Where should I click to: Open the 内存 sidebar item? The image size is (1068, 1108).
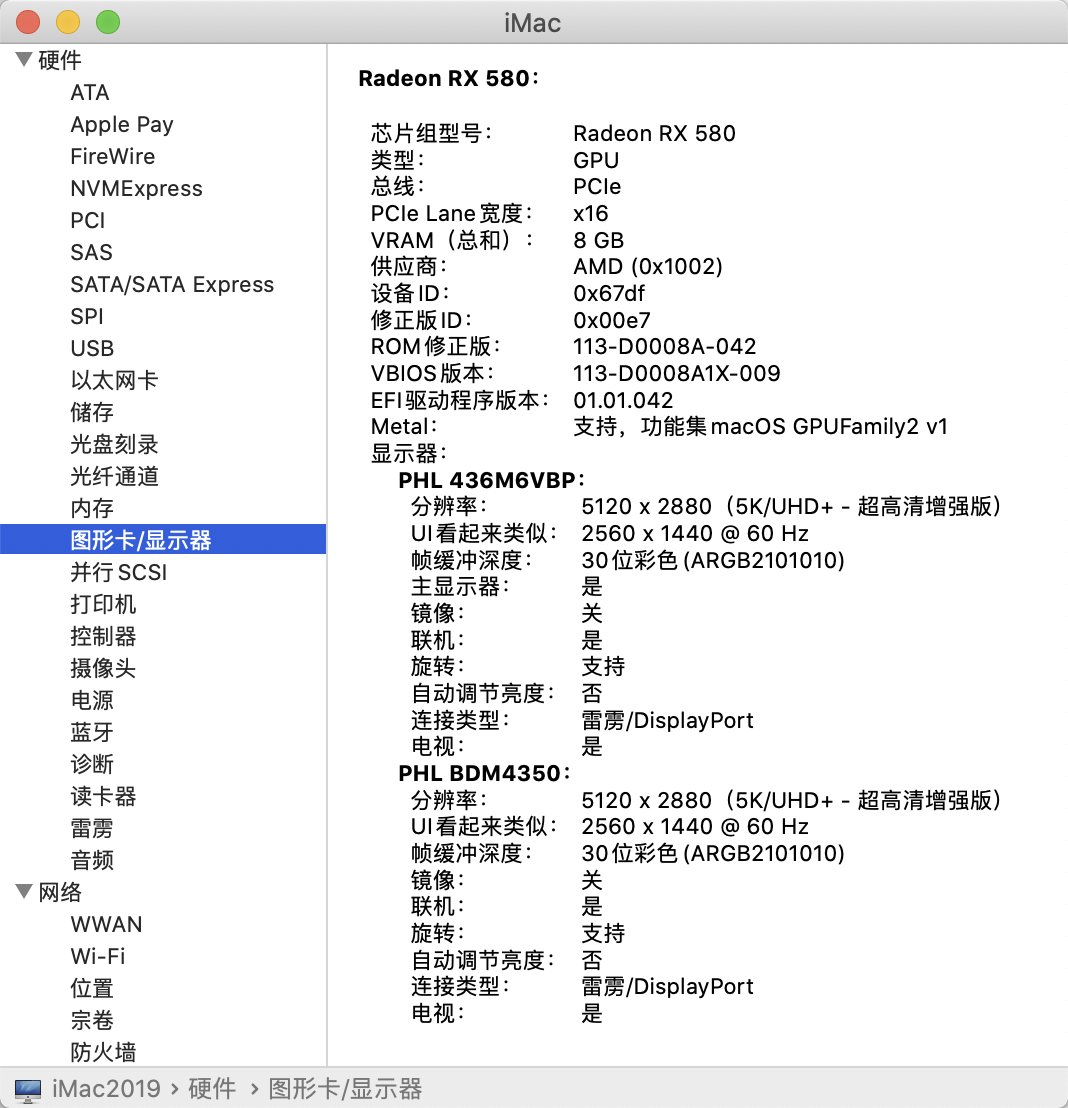(x=92, y=508)
